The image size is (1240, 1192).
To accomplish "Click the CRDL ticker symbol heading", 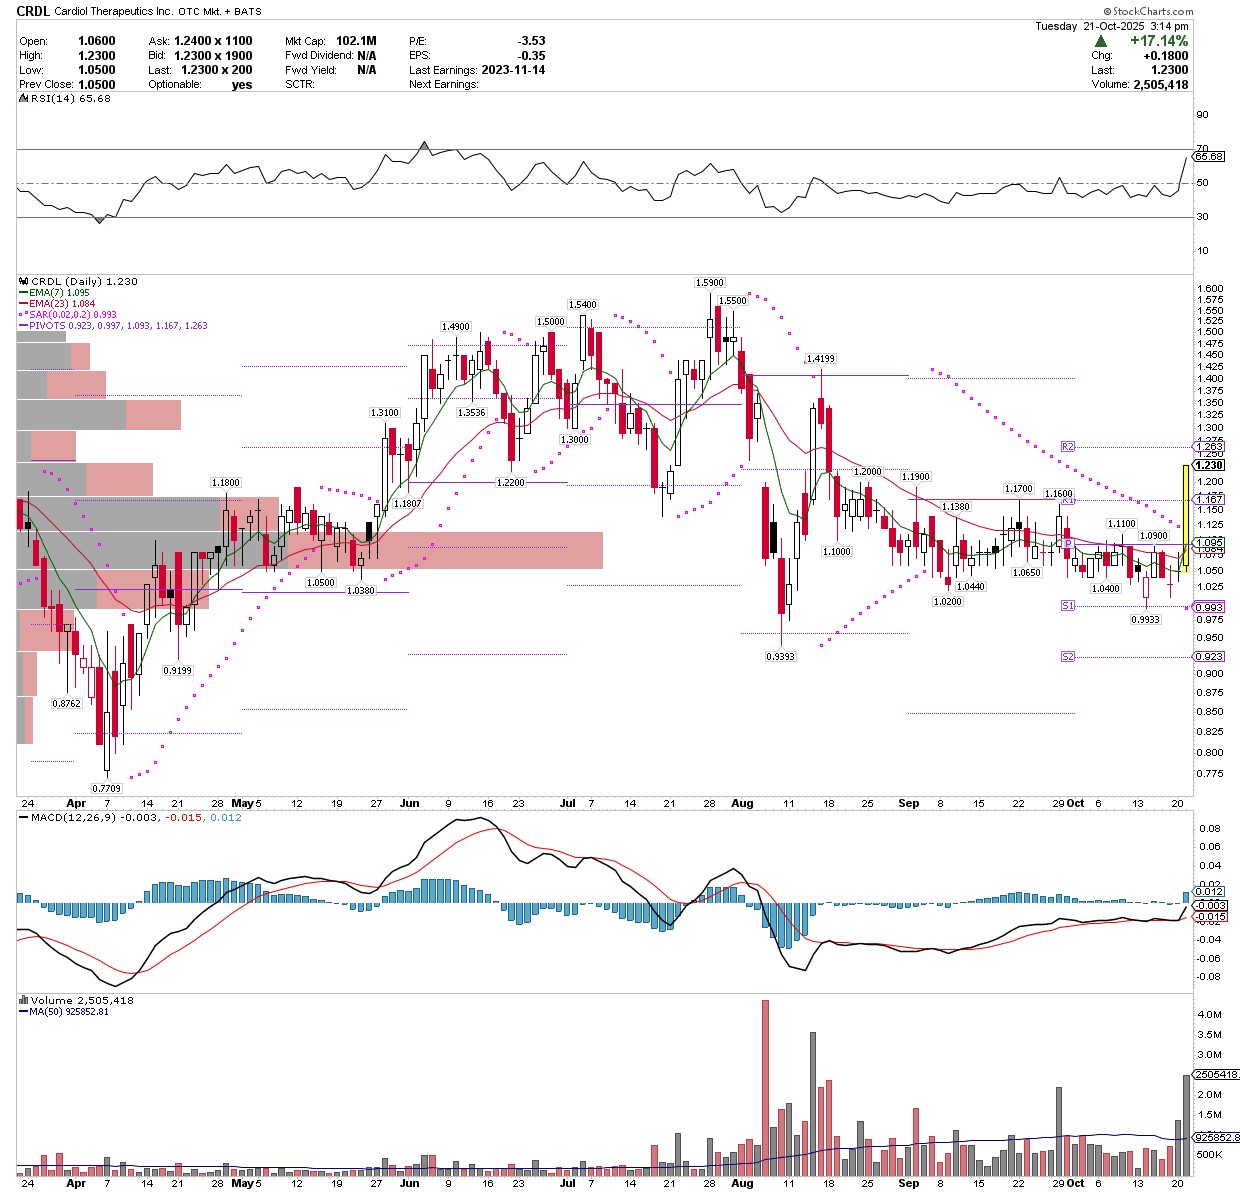I will tap(34, 13).
